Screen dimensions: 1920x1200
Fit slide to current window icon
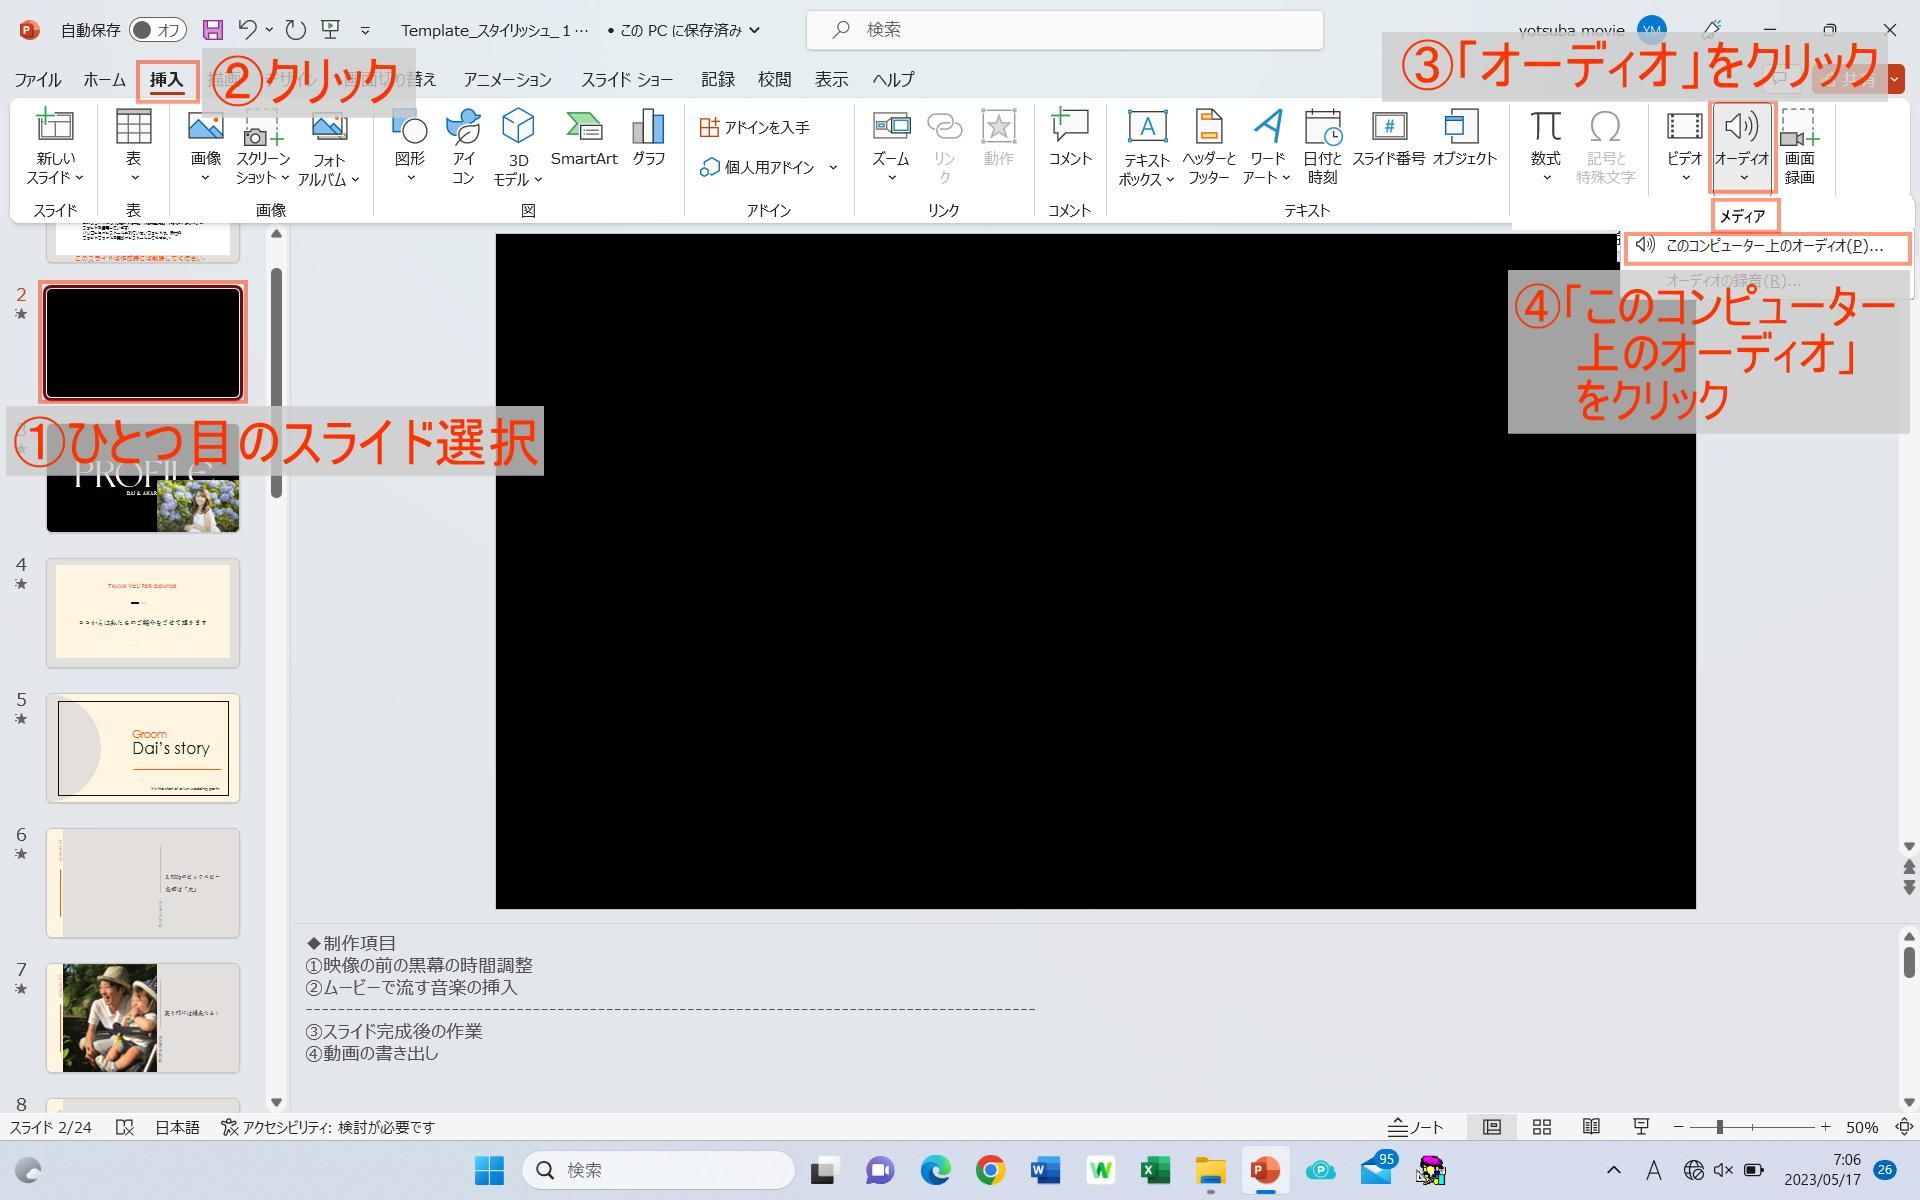coord(1904,1127)
